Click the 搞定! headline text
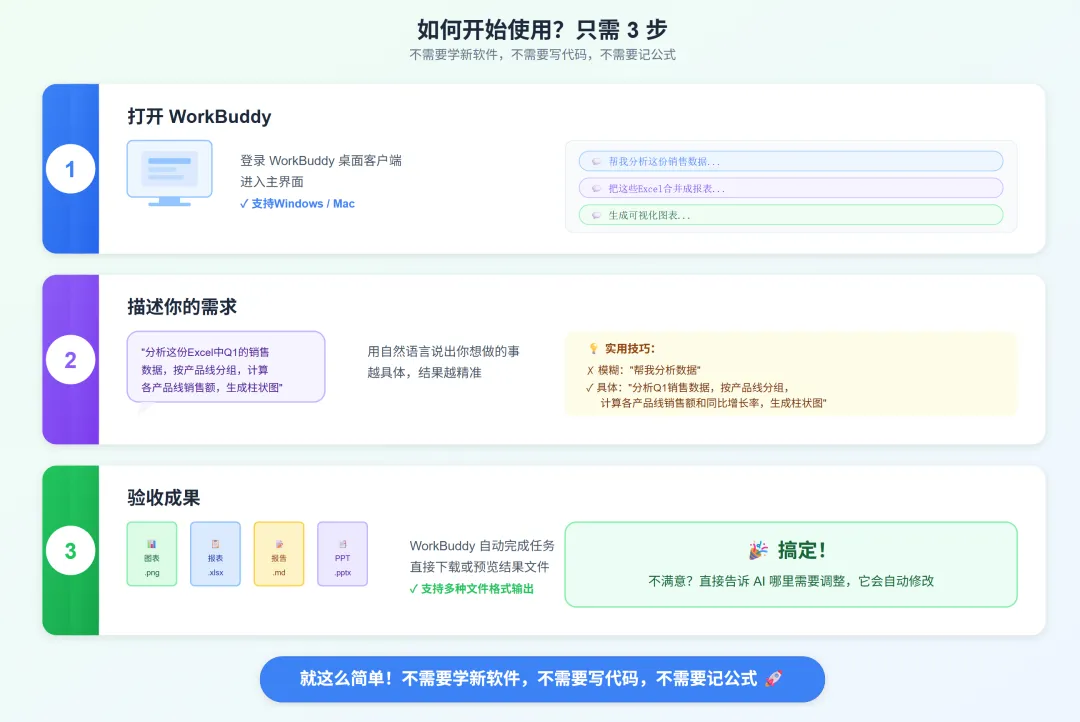This screenshot has height=722, width=1080. (802, 550)
